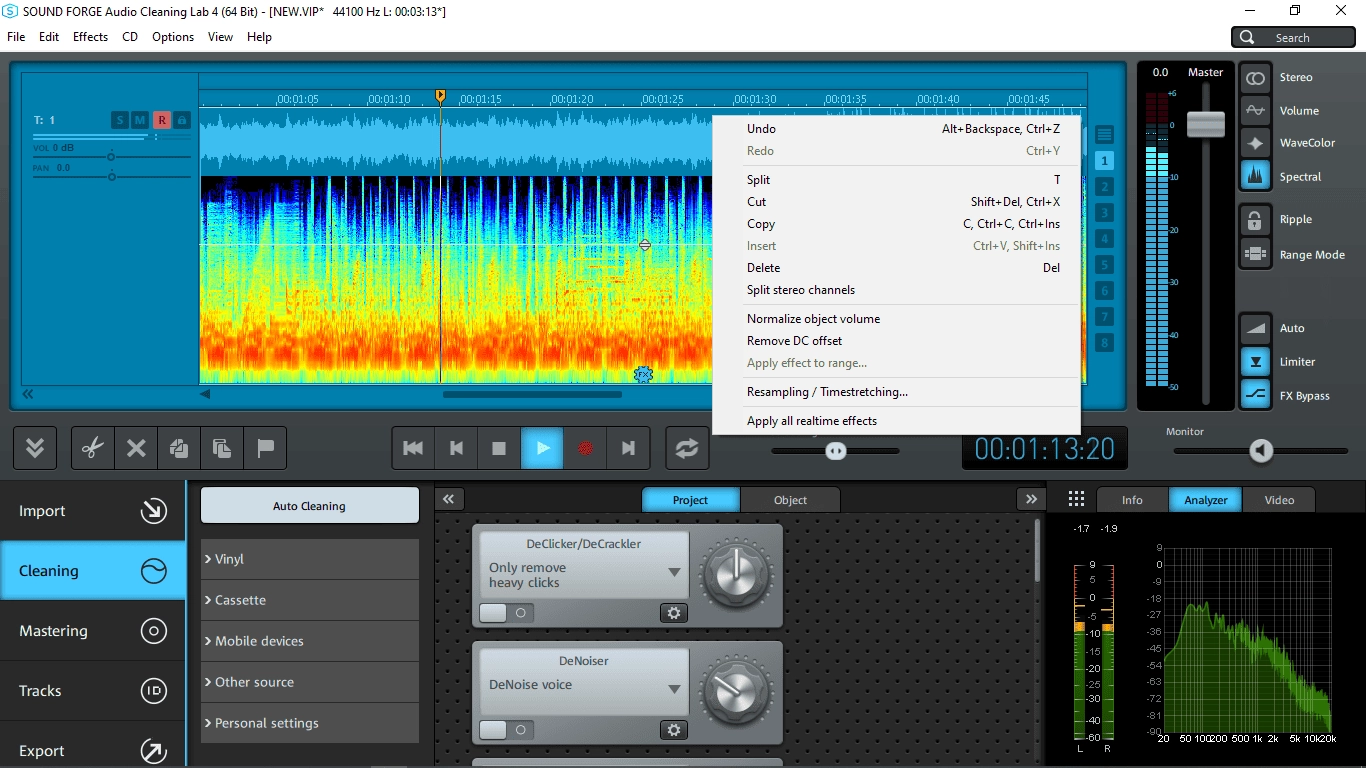Stop playback

(x=499, y=449)
